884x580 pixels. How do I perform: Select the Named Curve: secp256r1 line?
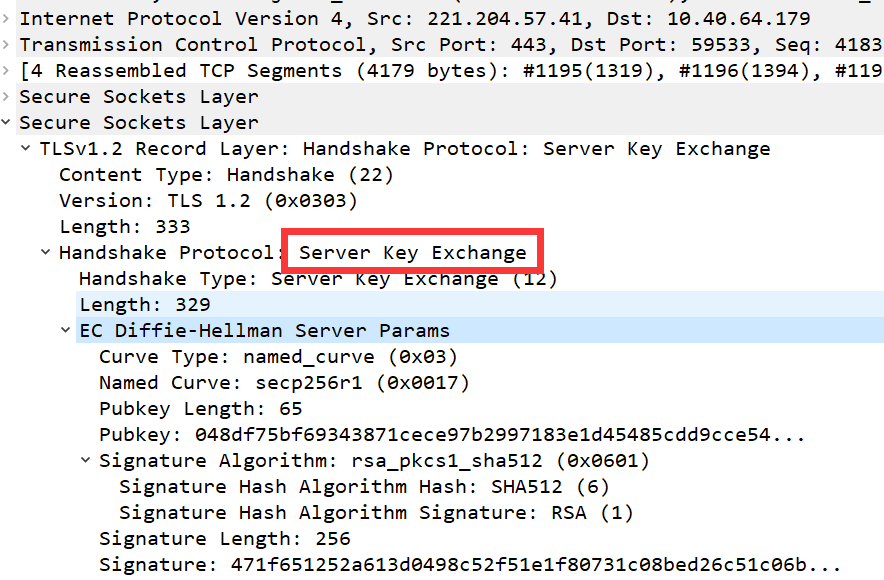coord(284,383)
